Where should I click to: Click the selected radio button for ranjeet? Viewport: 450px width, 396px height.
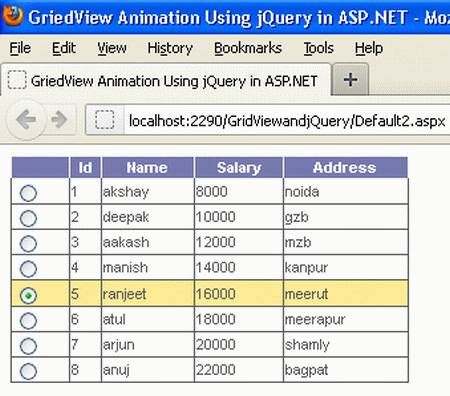(x=28, y=295)
